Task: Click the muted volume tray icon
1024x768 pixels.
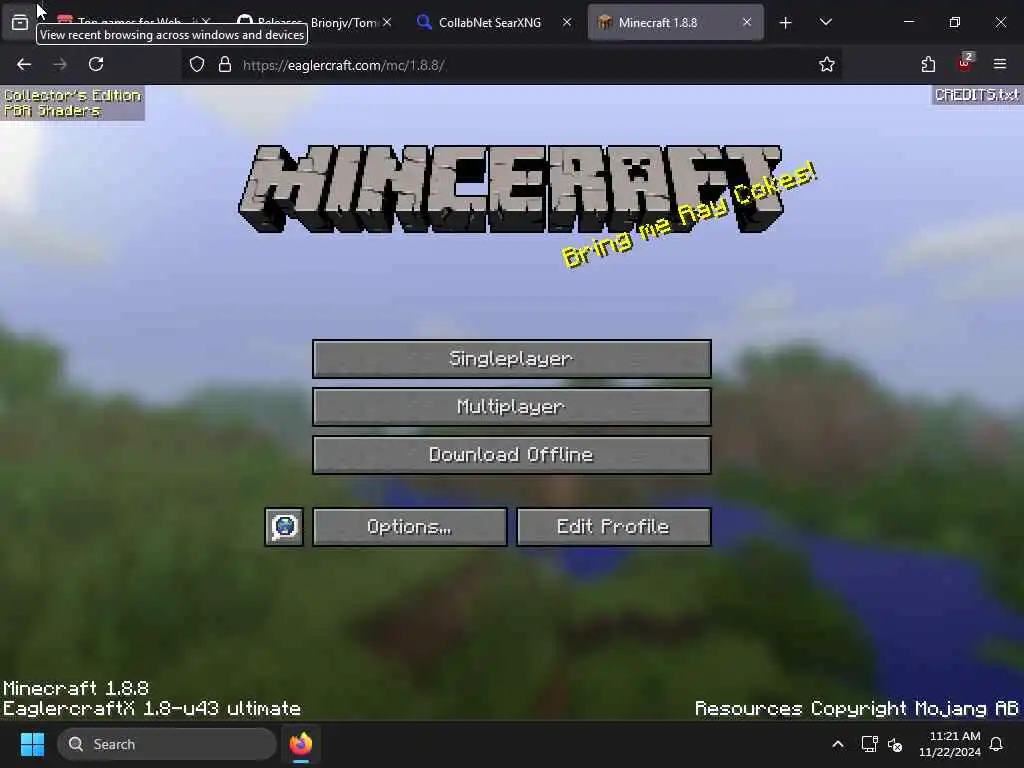Action: pyautogui.click(x=895, y=744)
